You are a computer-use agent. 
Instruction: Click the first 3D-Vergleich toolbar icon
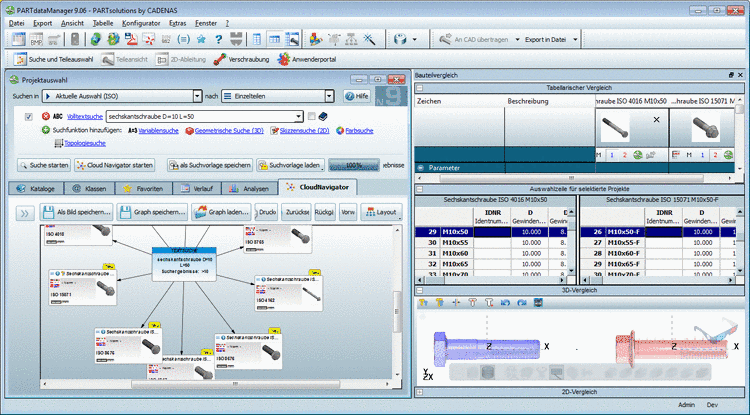coord(423,303)
